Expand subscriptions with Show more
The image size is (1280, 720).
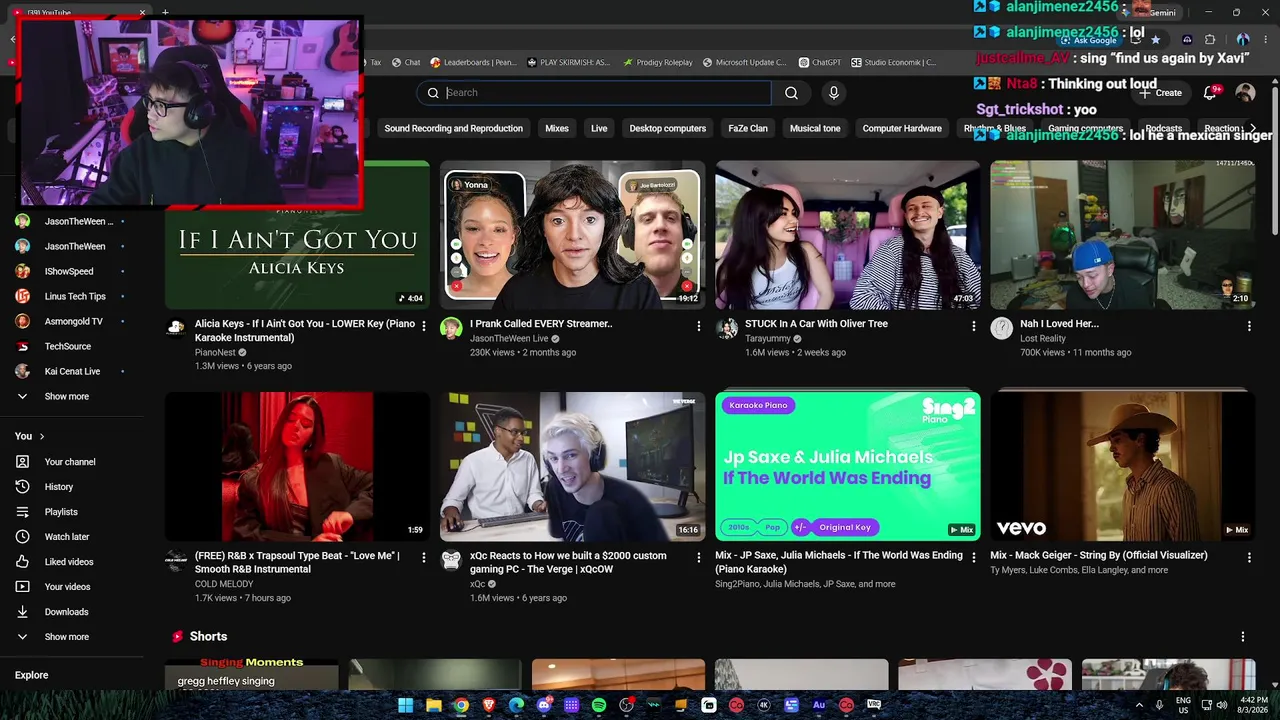coord(67,397)
